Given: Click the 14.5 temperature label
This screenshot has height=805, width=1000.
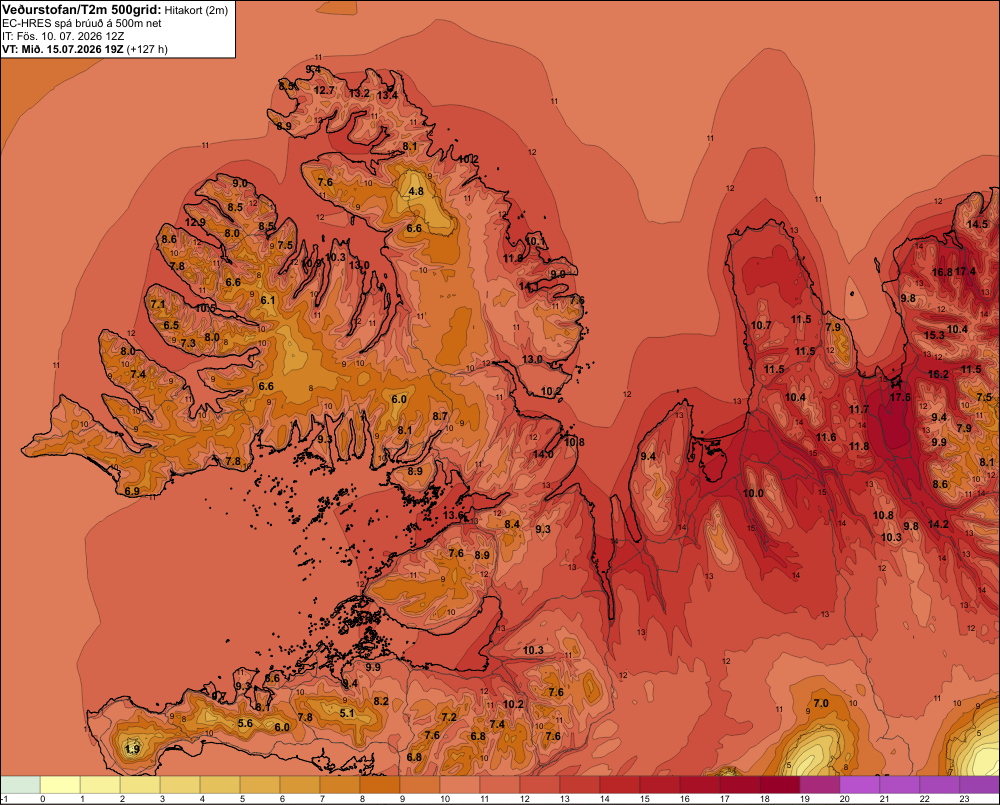Looking at the screenshot, I should [977, 224].
